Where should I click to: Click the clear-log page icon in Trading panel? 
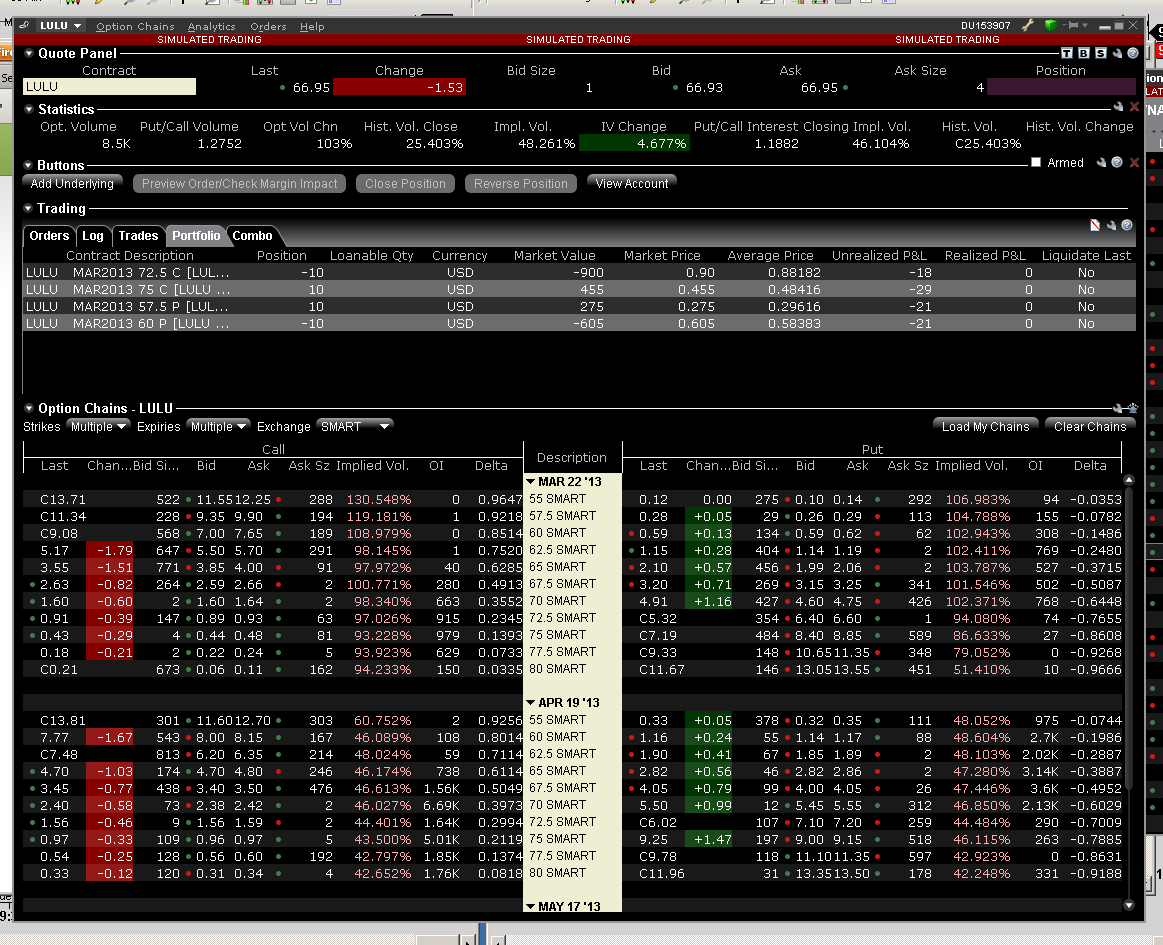tap(1095, 225)
